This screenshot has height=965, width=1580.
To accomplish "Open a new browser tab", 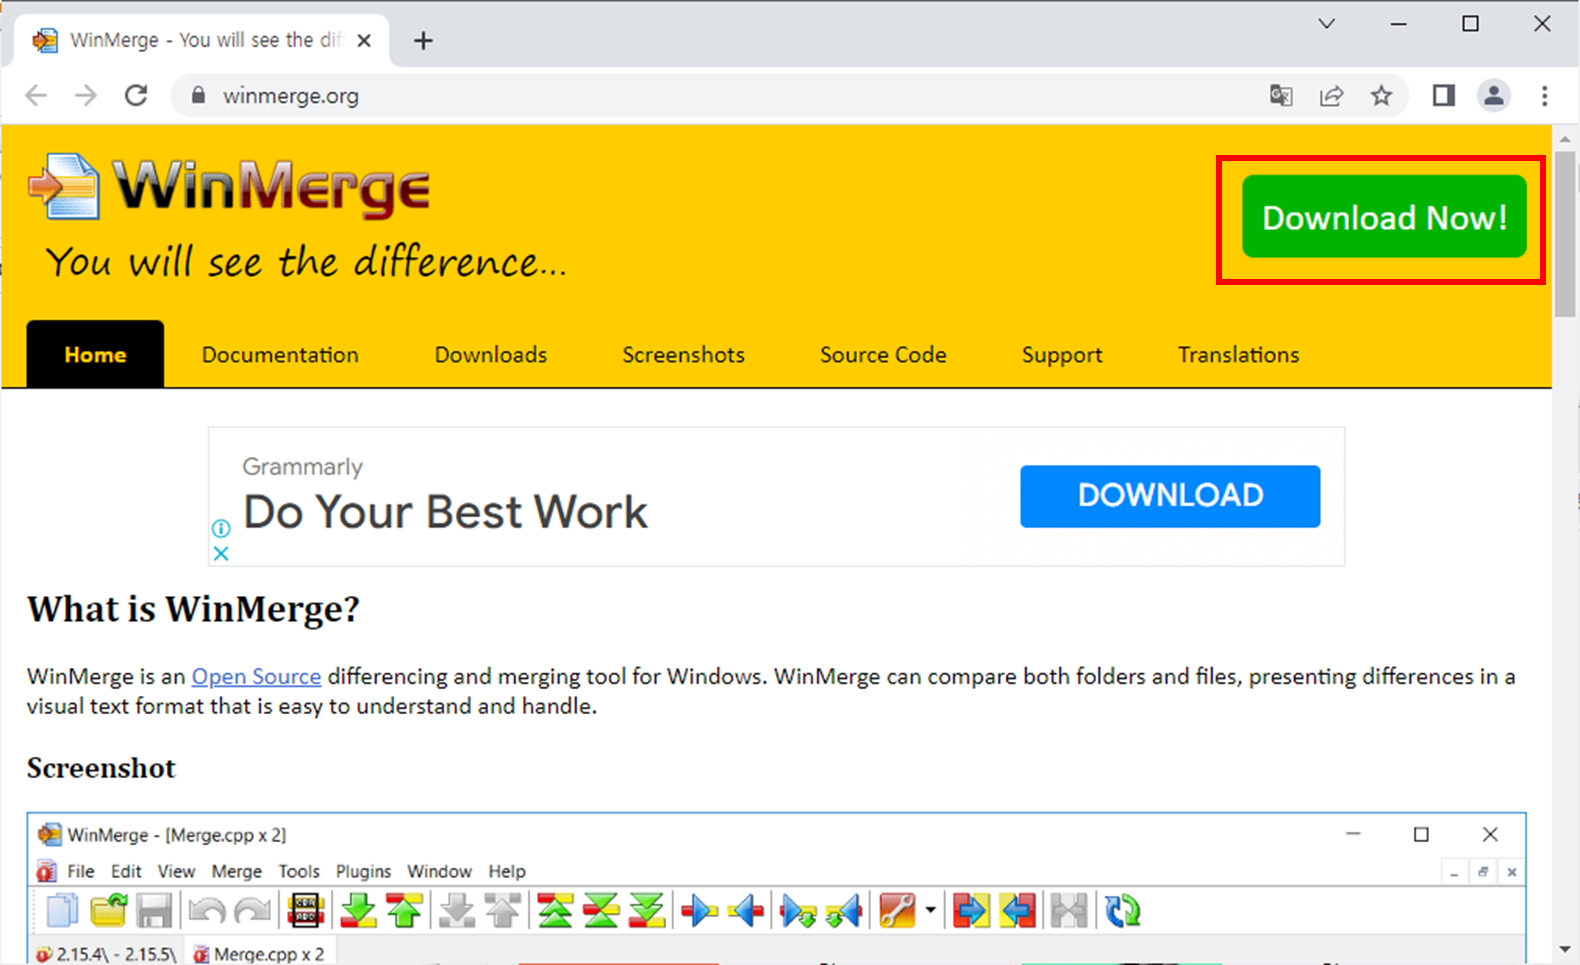I will (423, 40).
